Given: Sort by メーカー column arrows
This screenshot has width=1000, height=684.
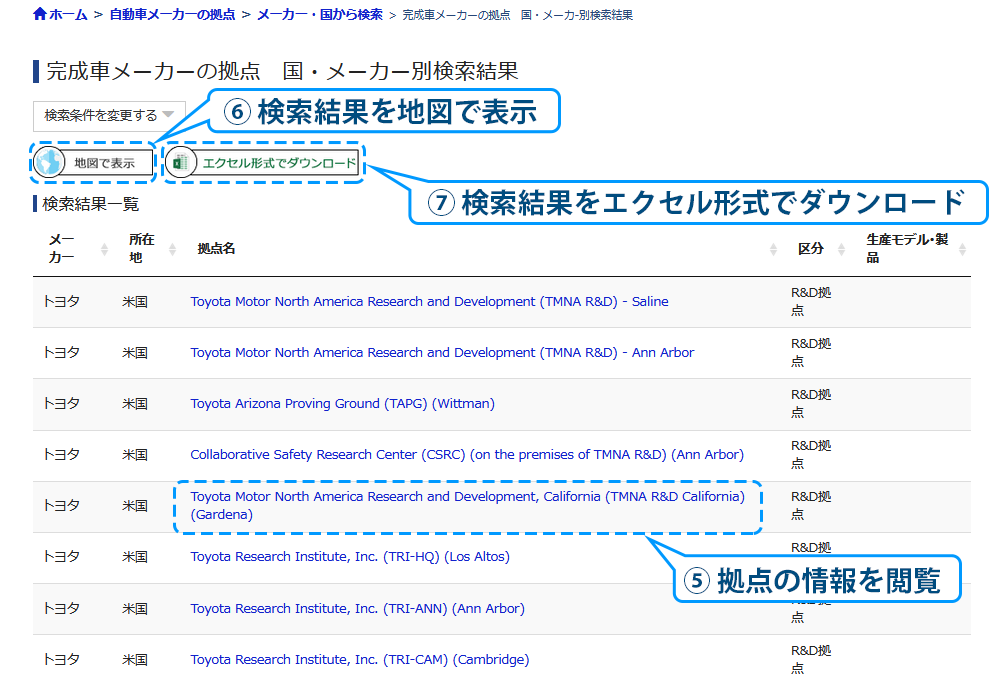Looking at the screenshot, I should point(105,249).
